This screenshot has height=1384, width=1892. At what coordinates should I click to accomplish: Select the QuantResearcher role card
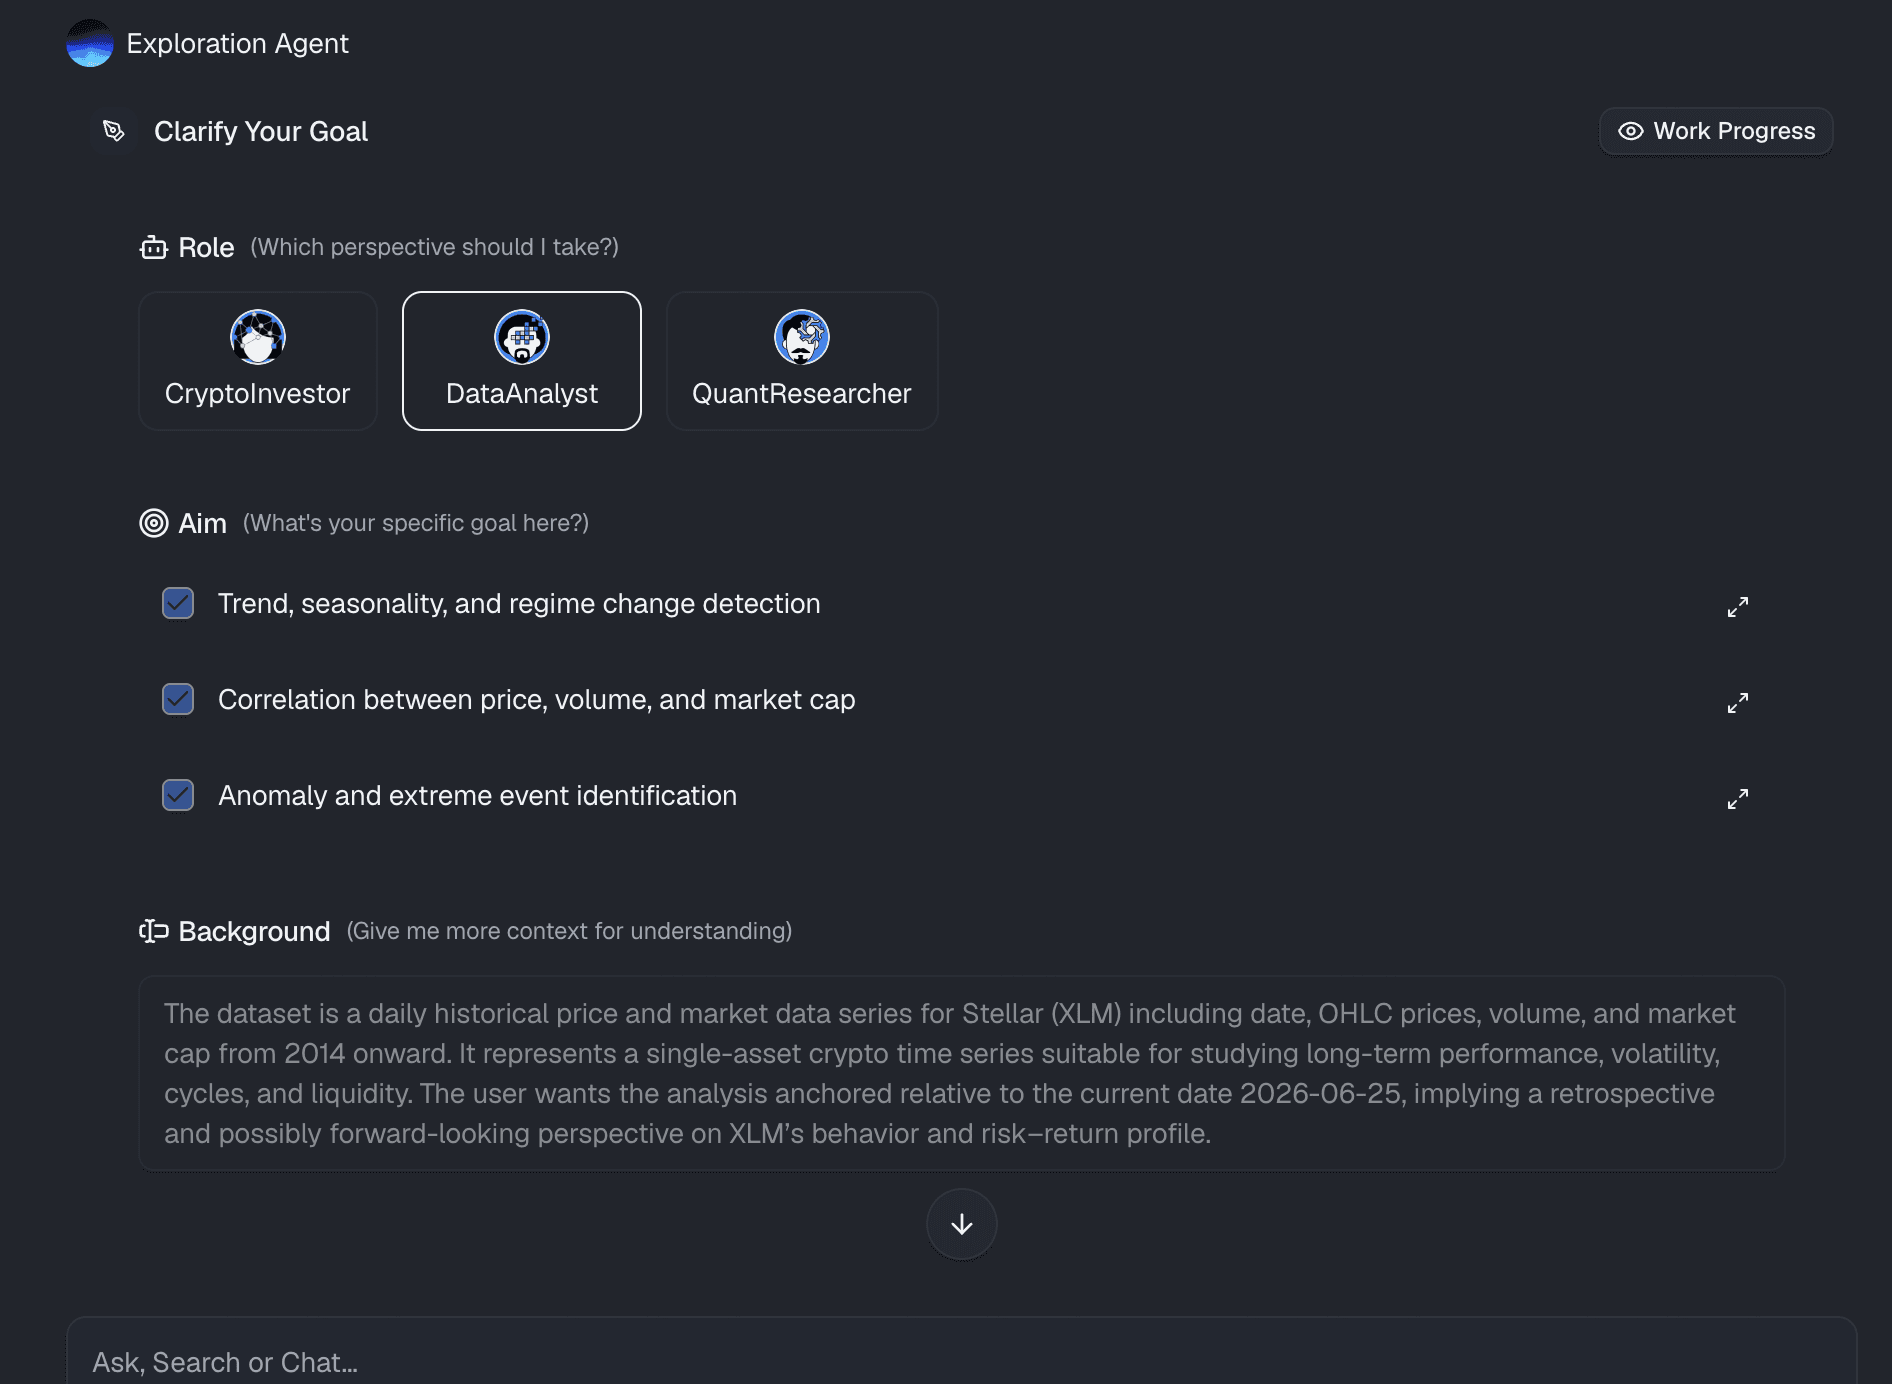point(802,361)
